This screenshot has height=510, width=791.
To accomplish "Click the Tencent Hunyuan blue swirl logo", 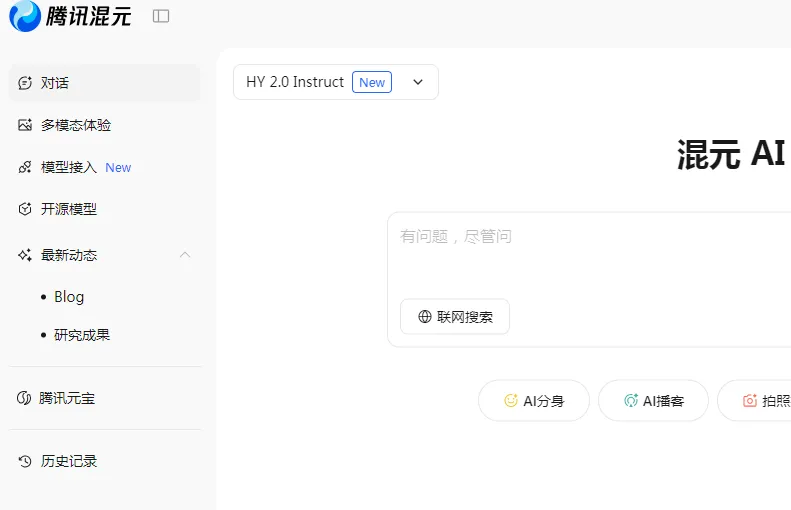I will pyautogui.click(x=25, y=16).
